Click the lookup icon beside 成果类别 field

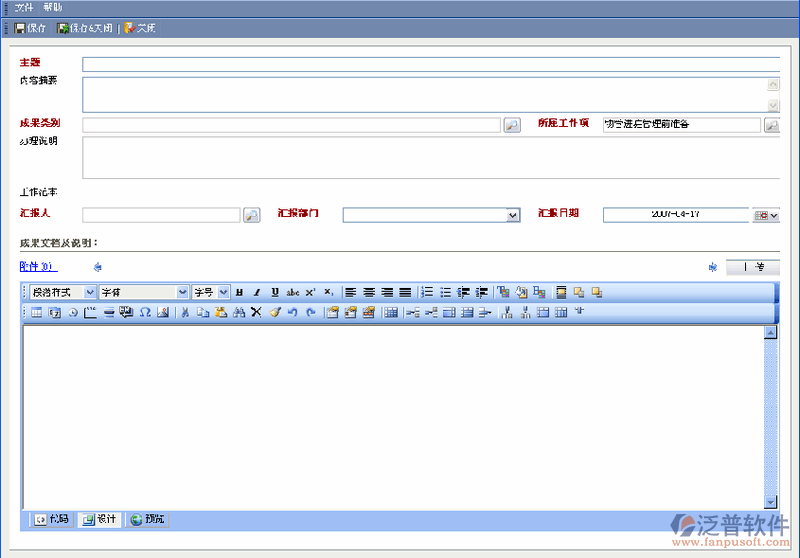(511, 125)
